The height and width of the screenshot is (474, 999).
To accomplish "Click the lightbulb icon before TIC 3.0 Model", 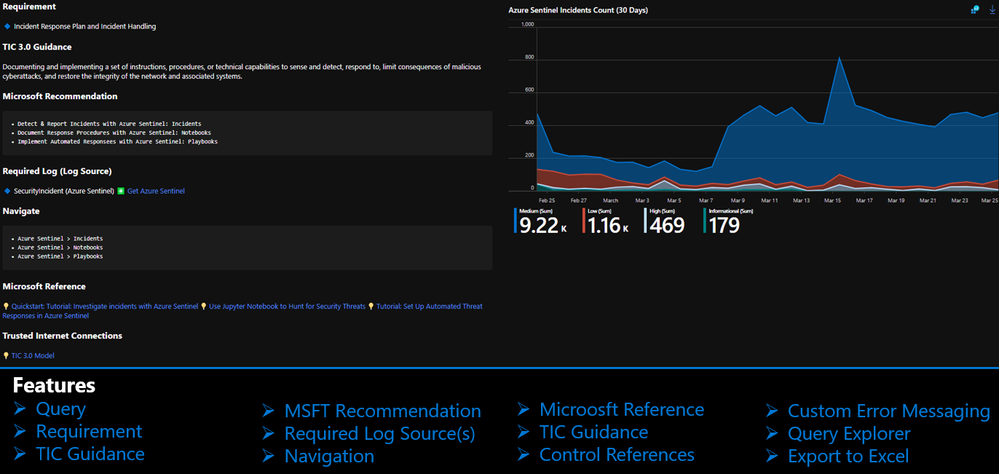I will [6, 356].
